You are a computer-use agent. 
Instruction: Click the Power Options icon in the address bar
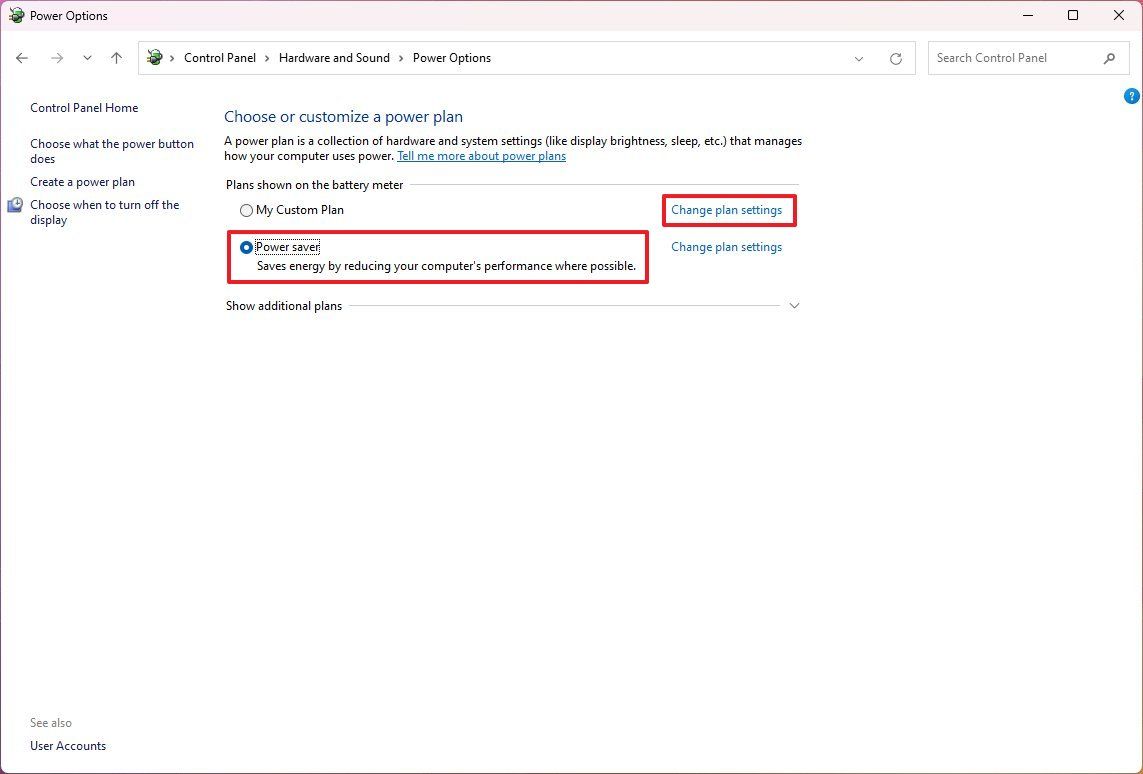[154, 58]
